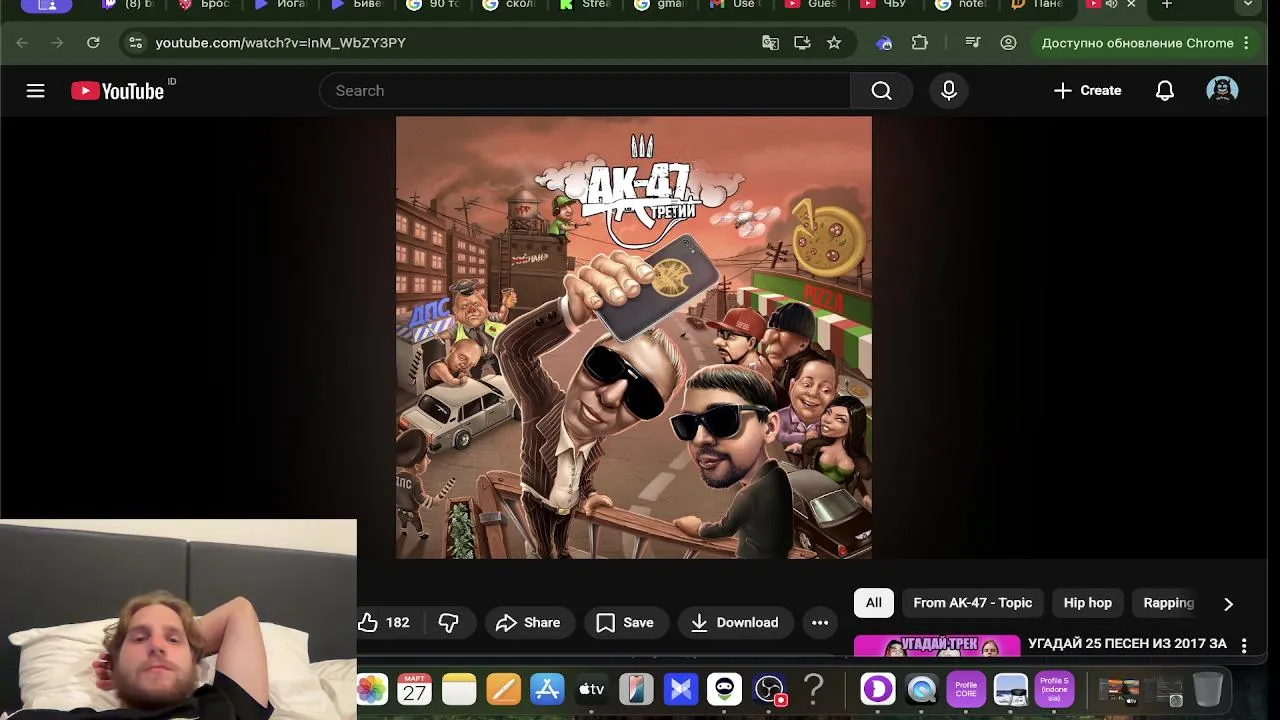The height and width of the screenshot is (720, 1280).
Task: Open УГАДАЙ ТРЕК video thumbnail
Action: point(937,646)
